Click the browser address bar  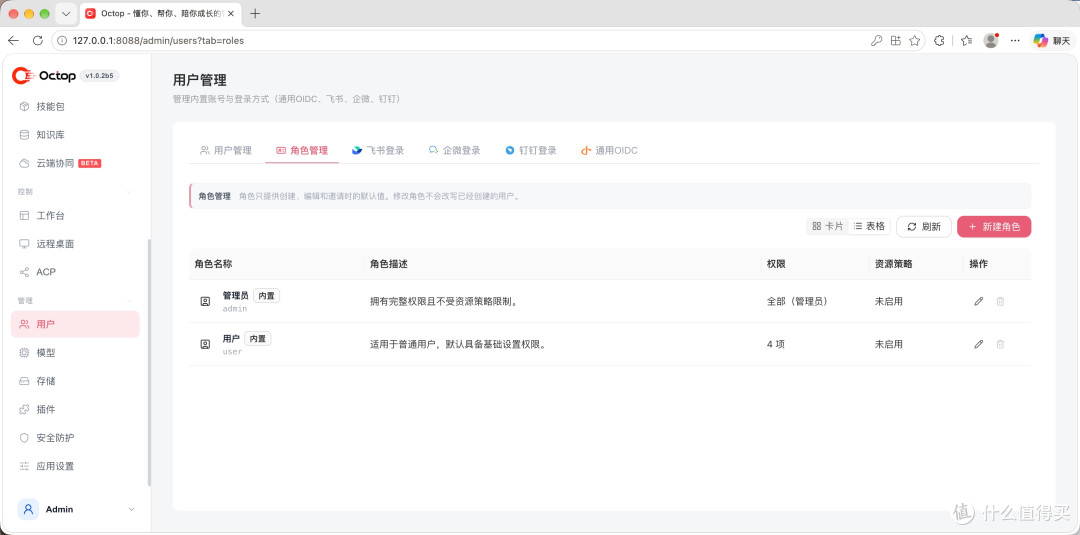461,41
